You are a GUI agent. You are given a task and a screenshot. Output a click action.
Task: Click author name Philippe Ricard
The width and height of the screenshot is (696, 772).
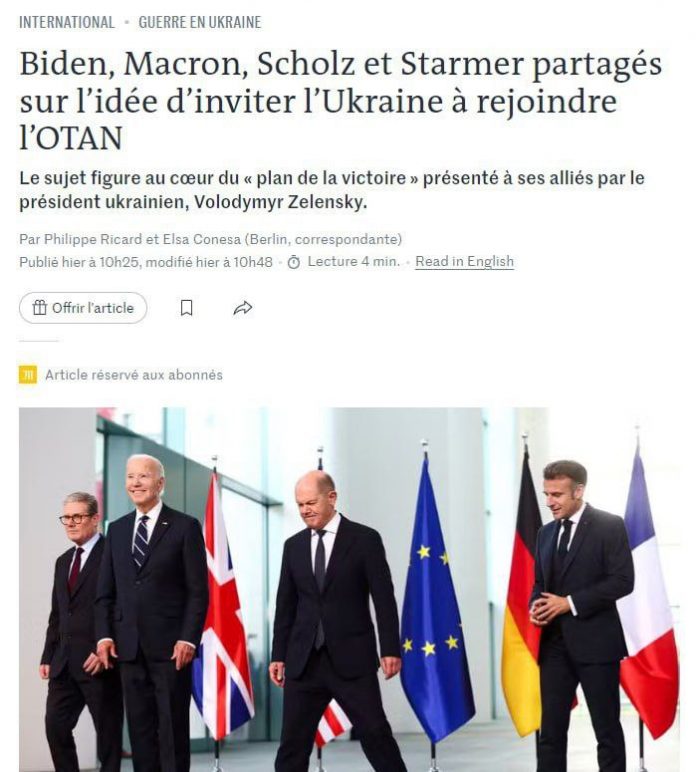(93, 239)
